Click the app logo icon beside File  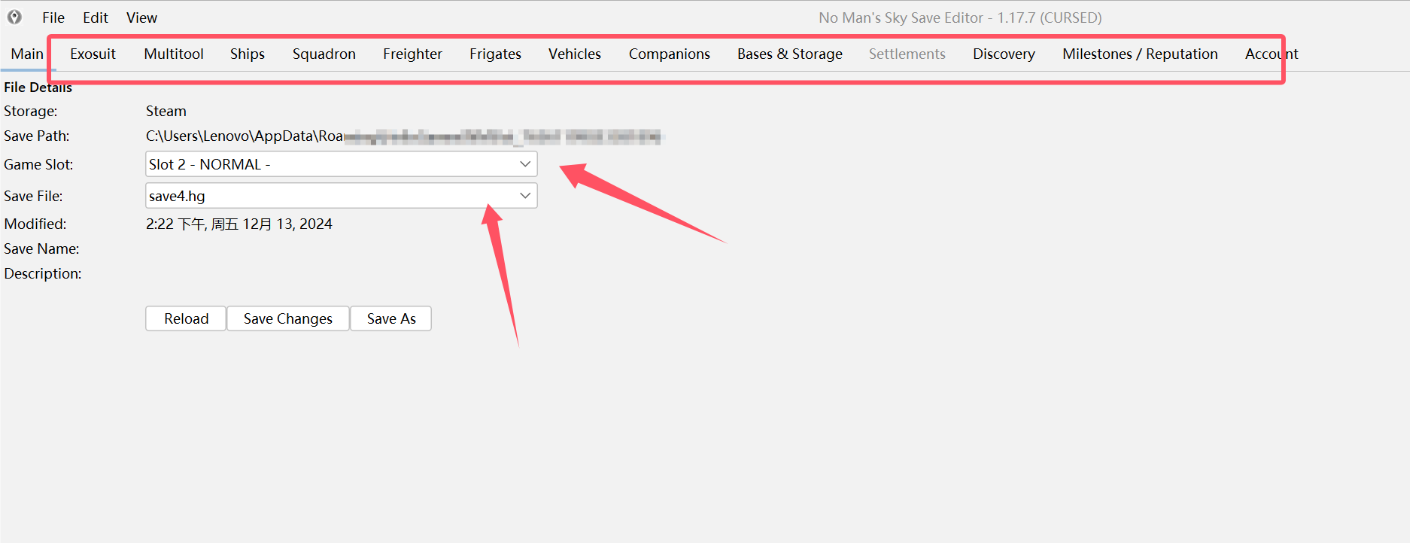pyautogui.click(x=14, y=17)
